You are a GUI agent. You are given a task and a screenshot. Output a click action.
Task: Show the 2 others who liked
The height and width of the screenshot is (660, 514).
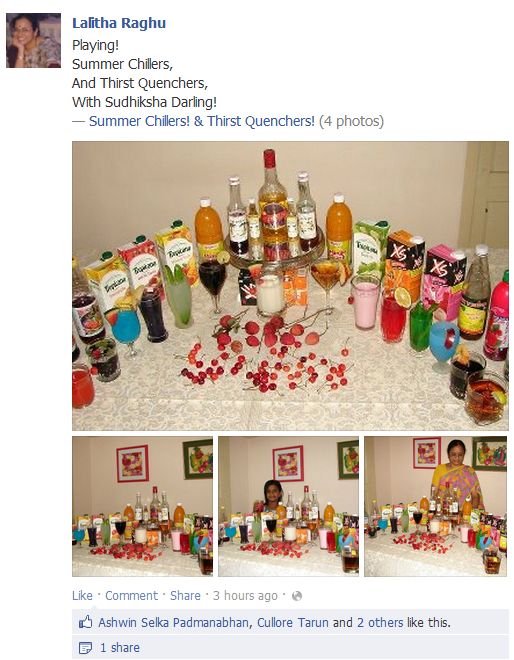[x=380, y=622]
